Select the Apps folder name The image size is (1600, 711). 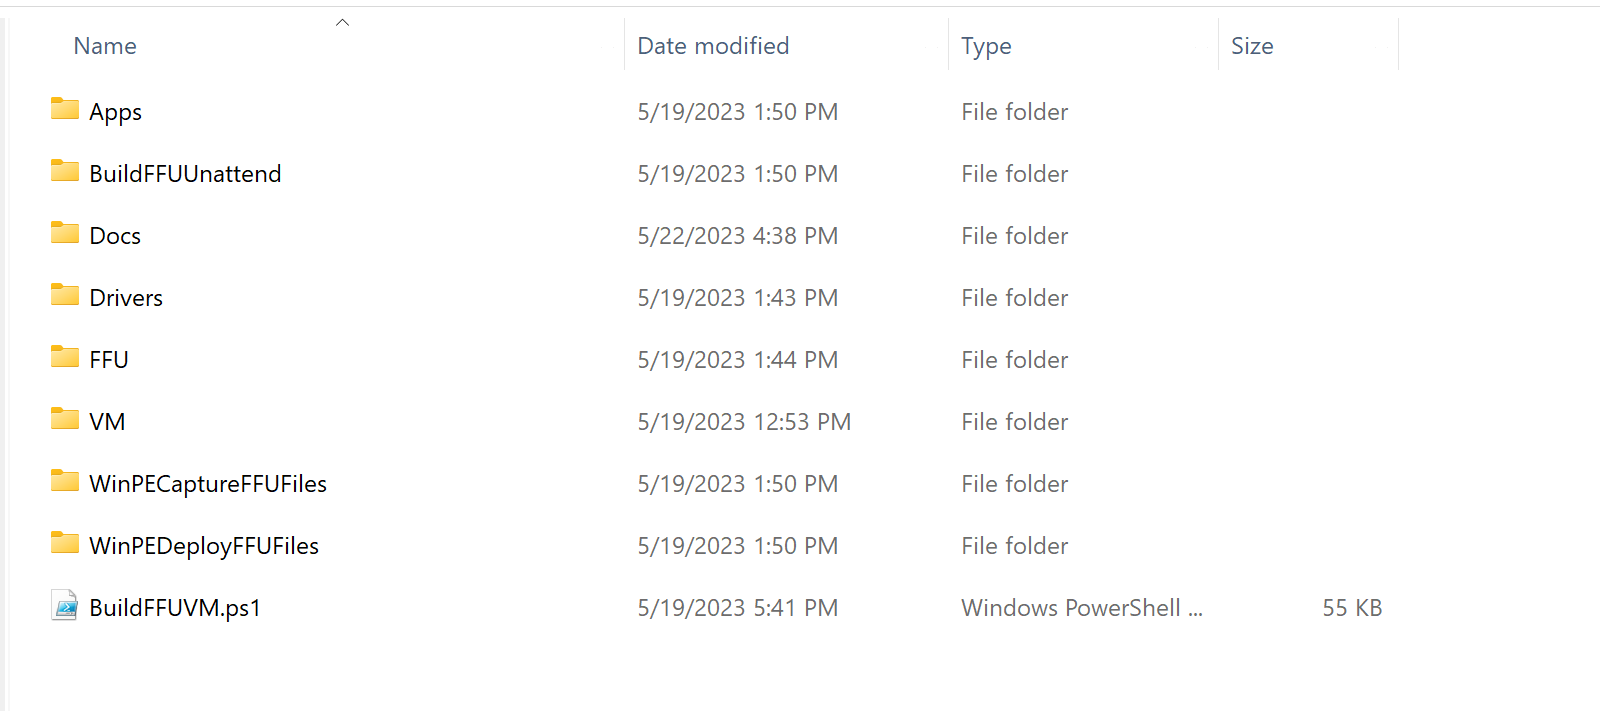coord(115,111)
